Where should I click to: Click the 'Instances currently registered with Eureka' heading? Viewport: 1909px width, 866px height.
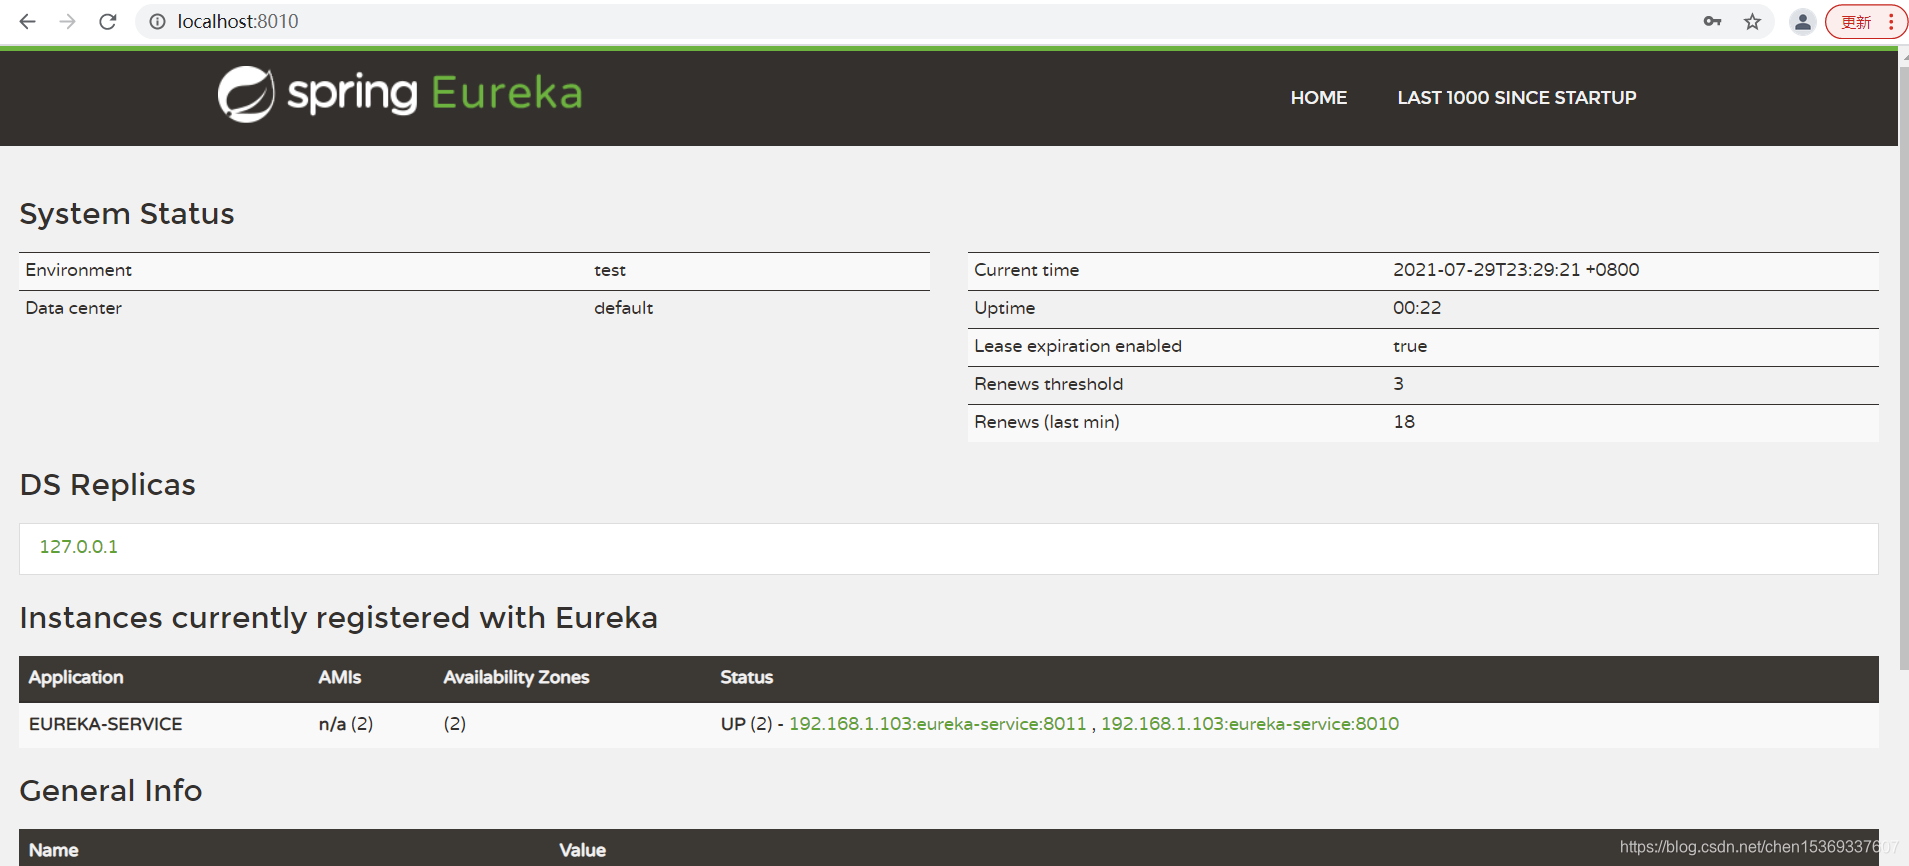pos(339,618)
